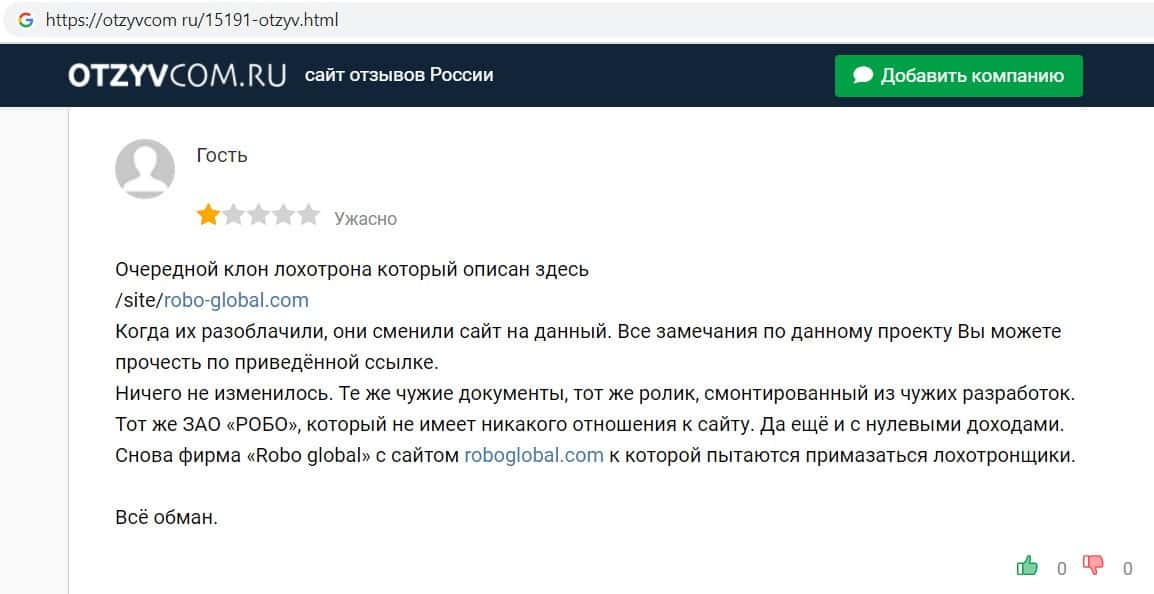
Task: Click the line 'Очередной клон лохотрона который описан здесь'
Action: (352, 269)
